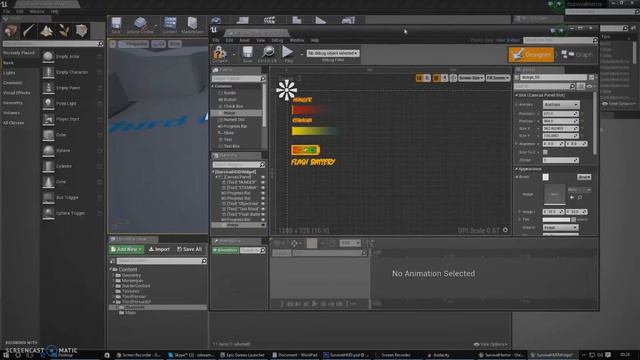The width and height of the screenshot is (640, 360).
Task: Toggle Details panel visibility eye filter
Action: pyautogui.click(x=589, y=86)
